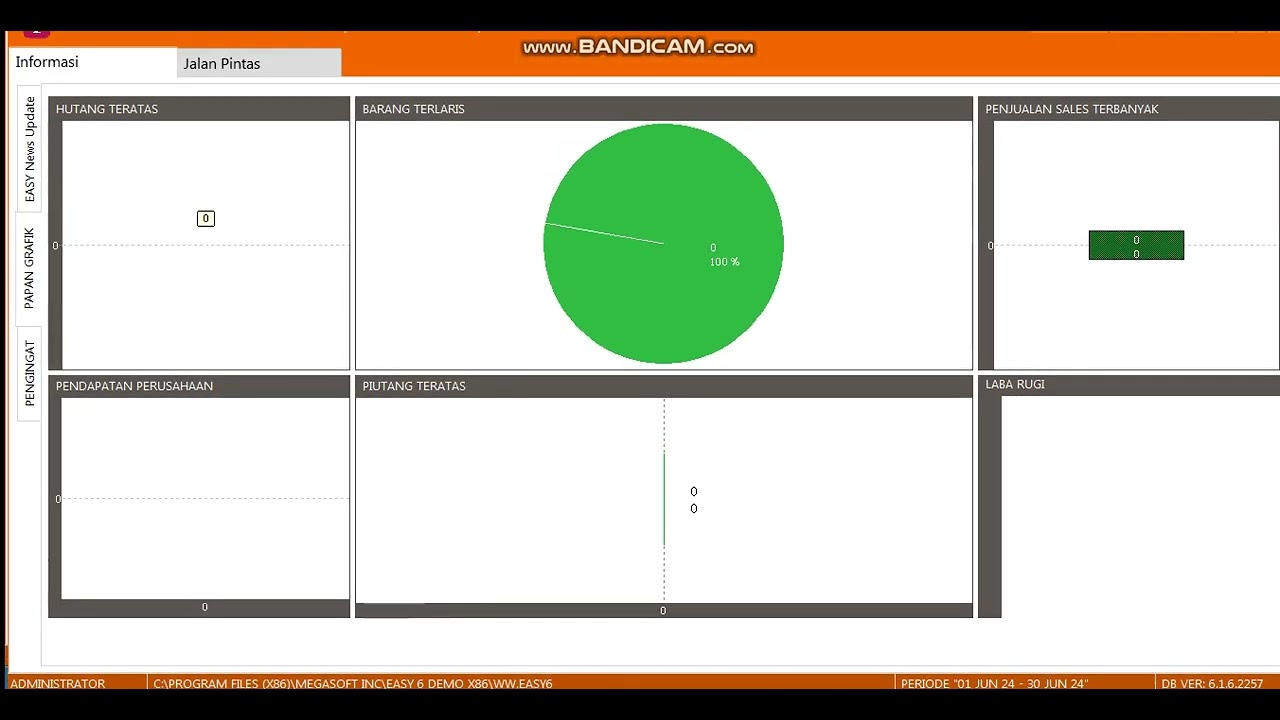
Task: Switch to the Informasi tab
Action: coord(92,62)
